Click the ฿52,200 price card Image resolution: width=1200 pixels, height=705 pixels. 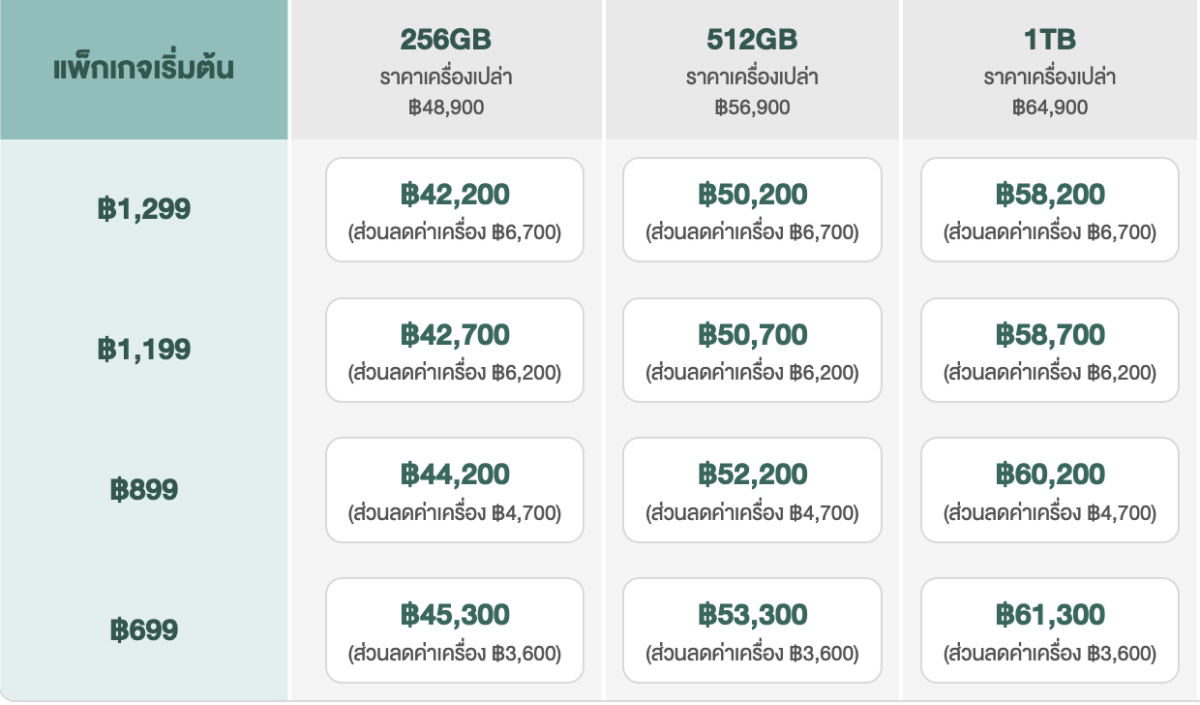[752, 490]
